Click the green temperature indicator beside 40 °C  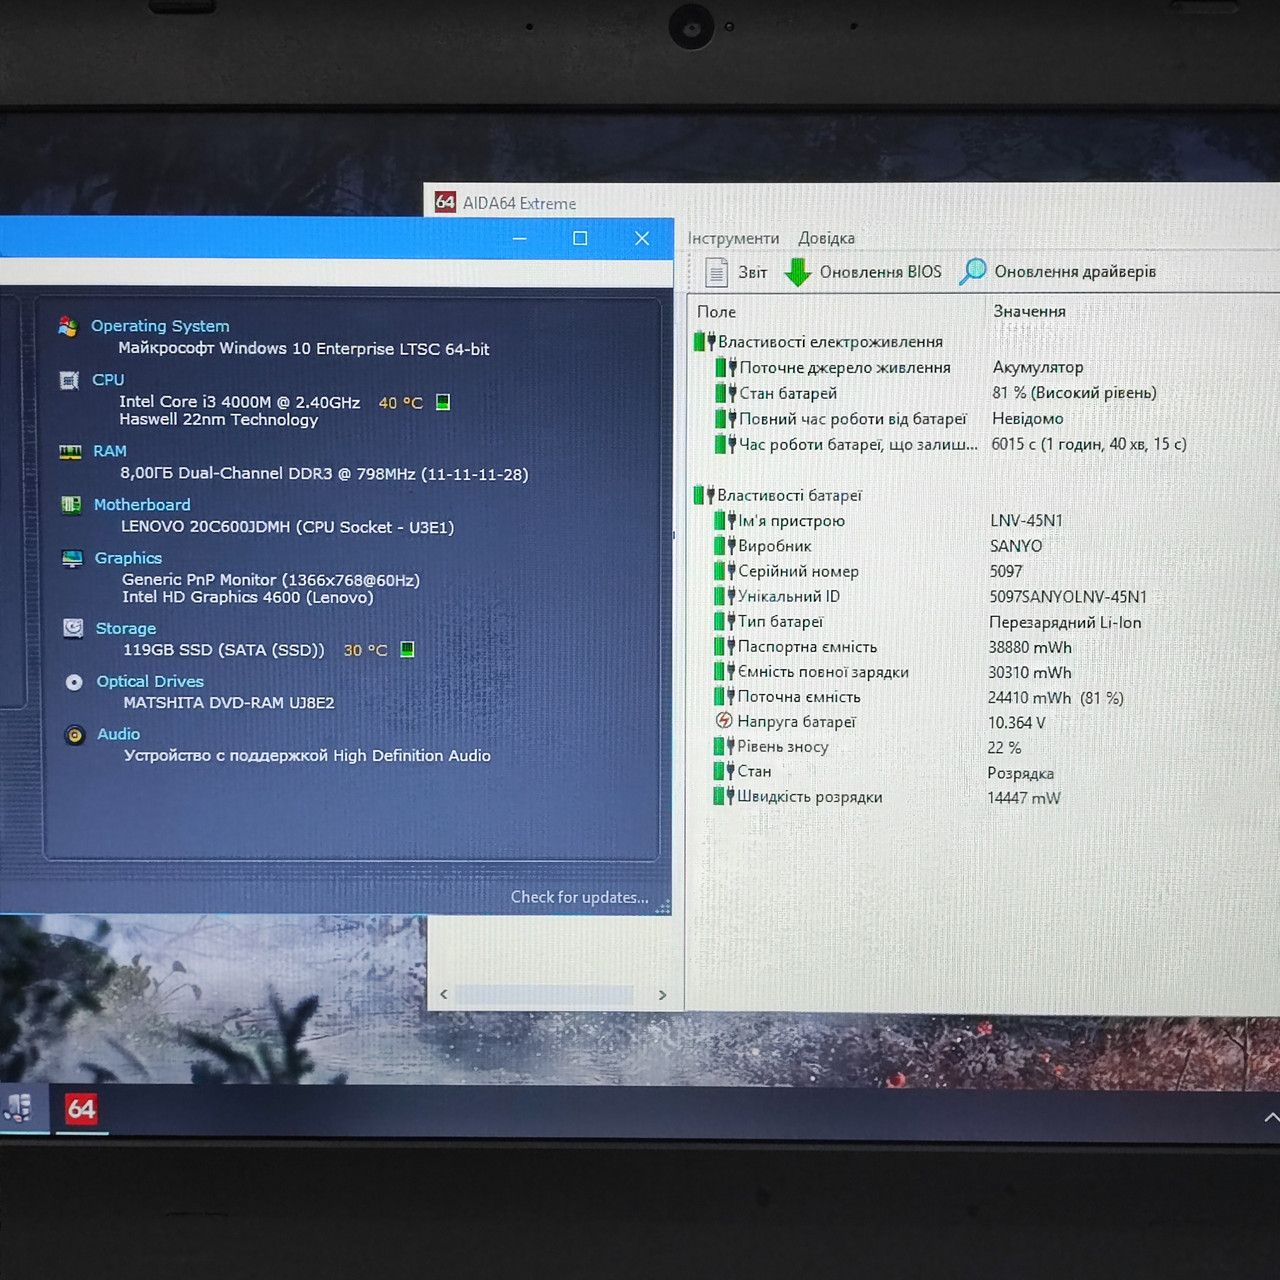coord(443,402)
